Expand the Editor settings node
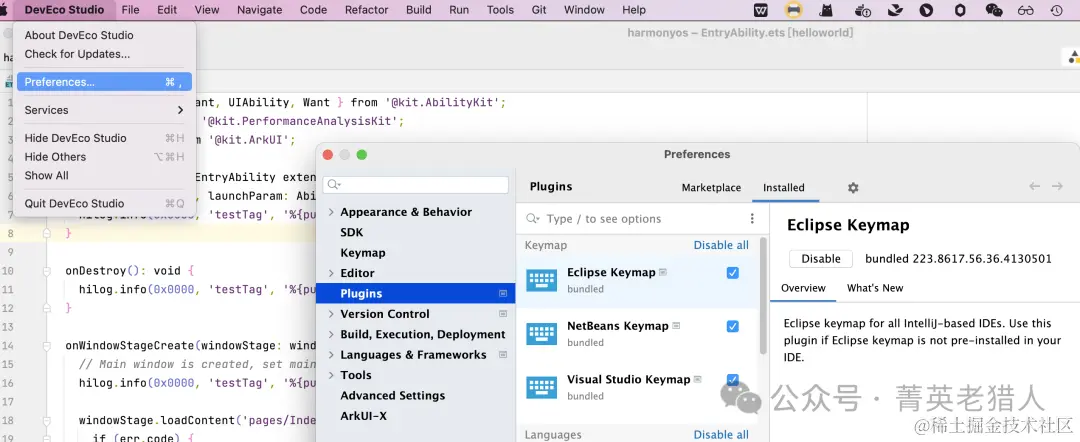This screenshot has width=1080, height=442. (331, 273)
